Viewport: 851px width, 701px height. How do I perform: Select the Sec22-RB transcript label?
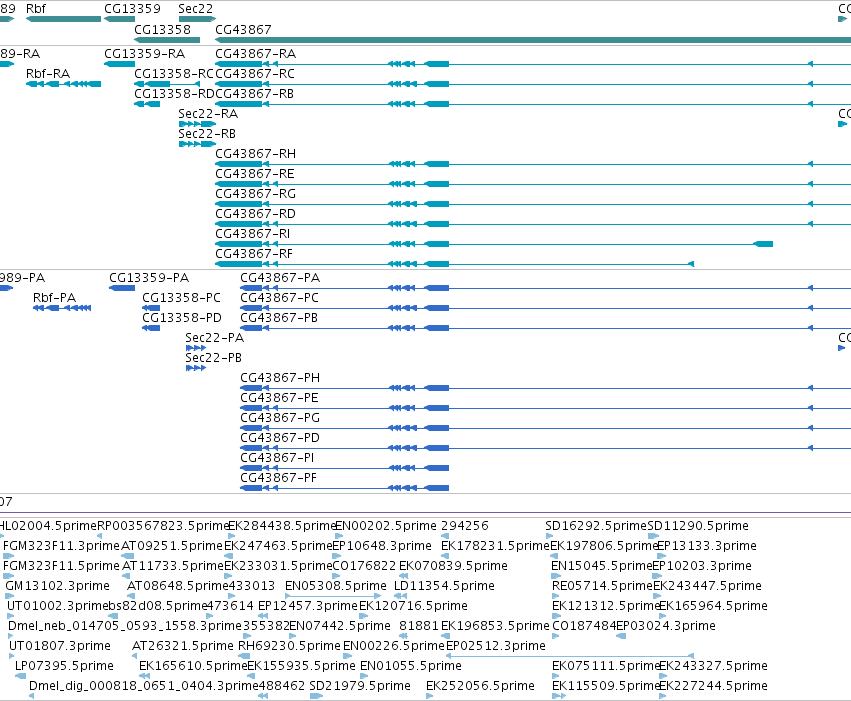(207, 134)
